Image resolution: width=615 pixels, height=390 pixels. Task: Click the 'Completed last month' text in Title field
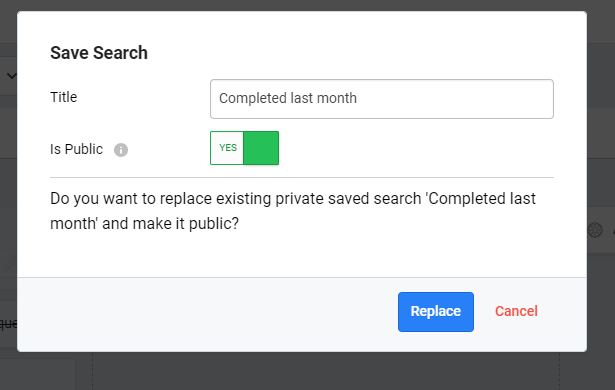[x=288, y=98]
